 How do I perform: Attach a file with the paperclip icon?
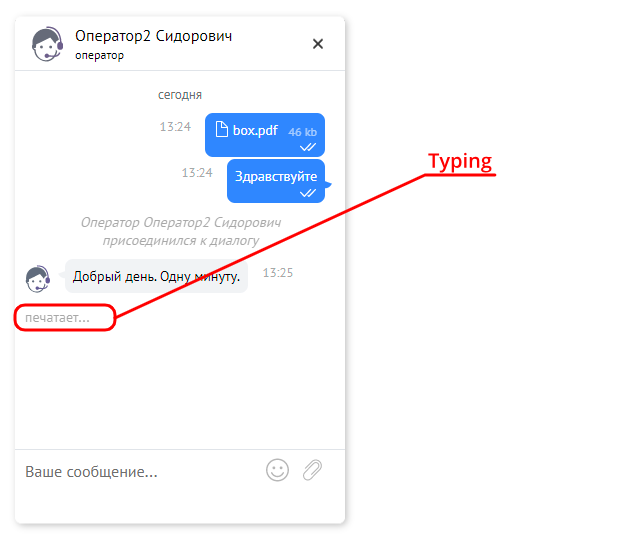pyautogui.click(x=312, y=470)
